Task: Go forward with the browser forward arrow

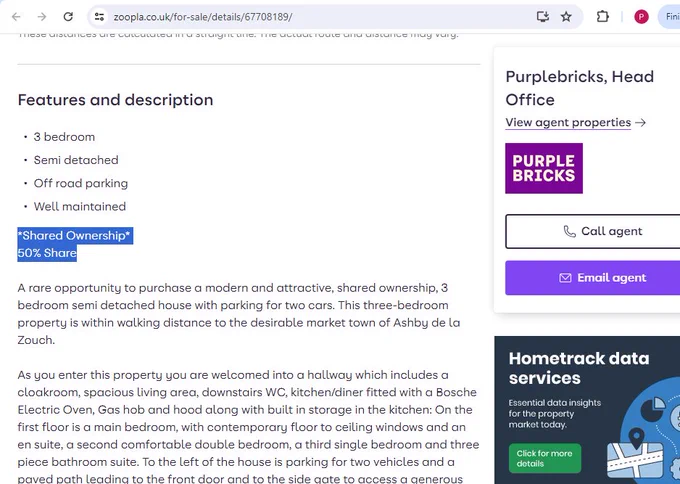Action: coord(42,17)
